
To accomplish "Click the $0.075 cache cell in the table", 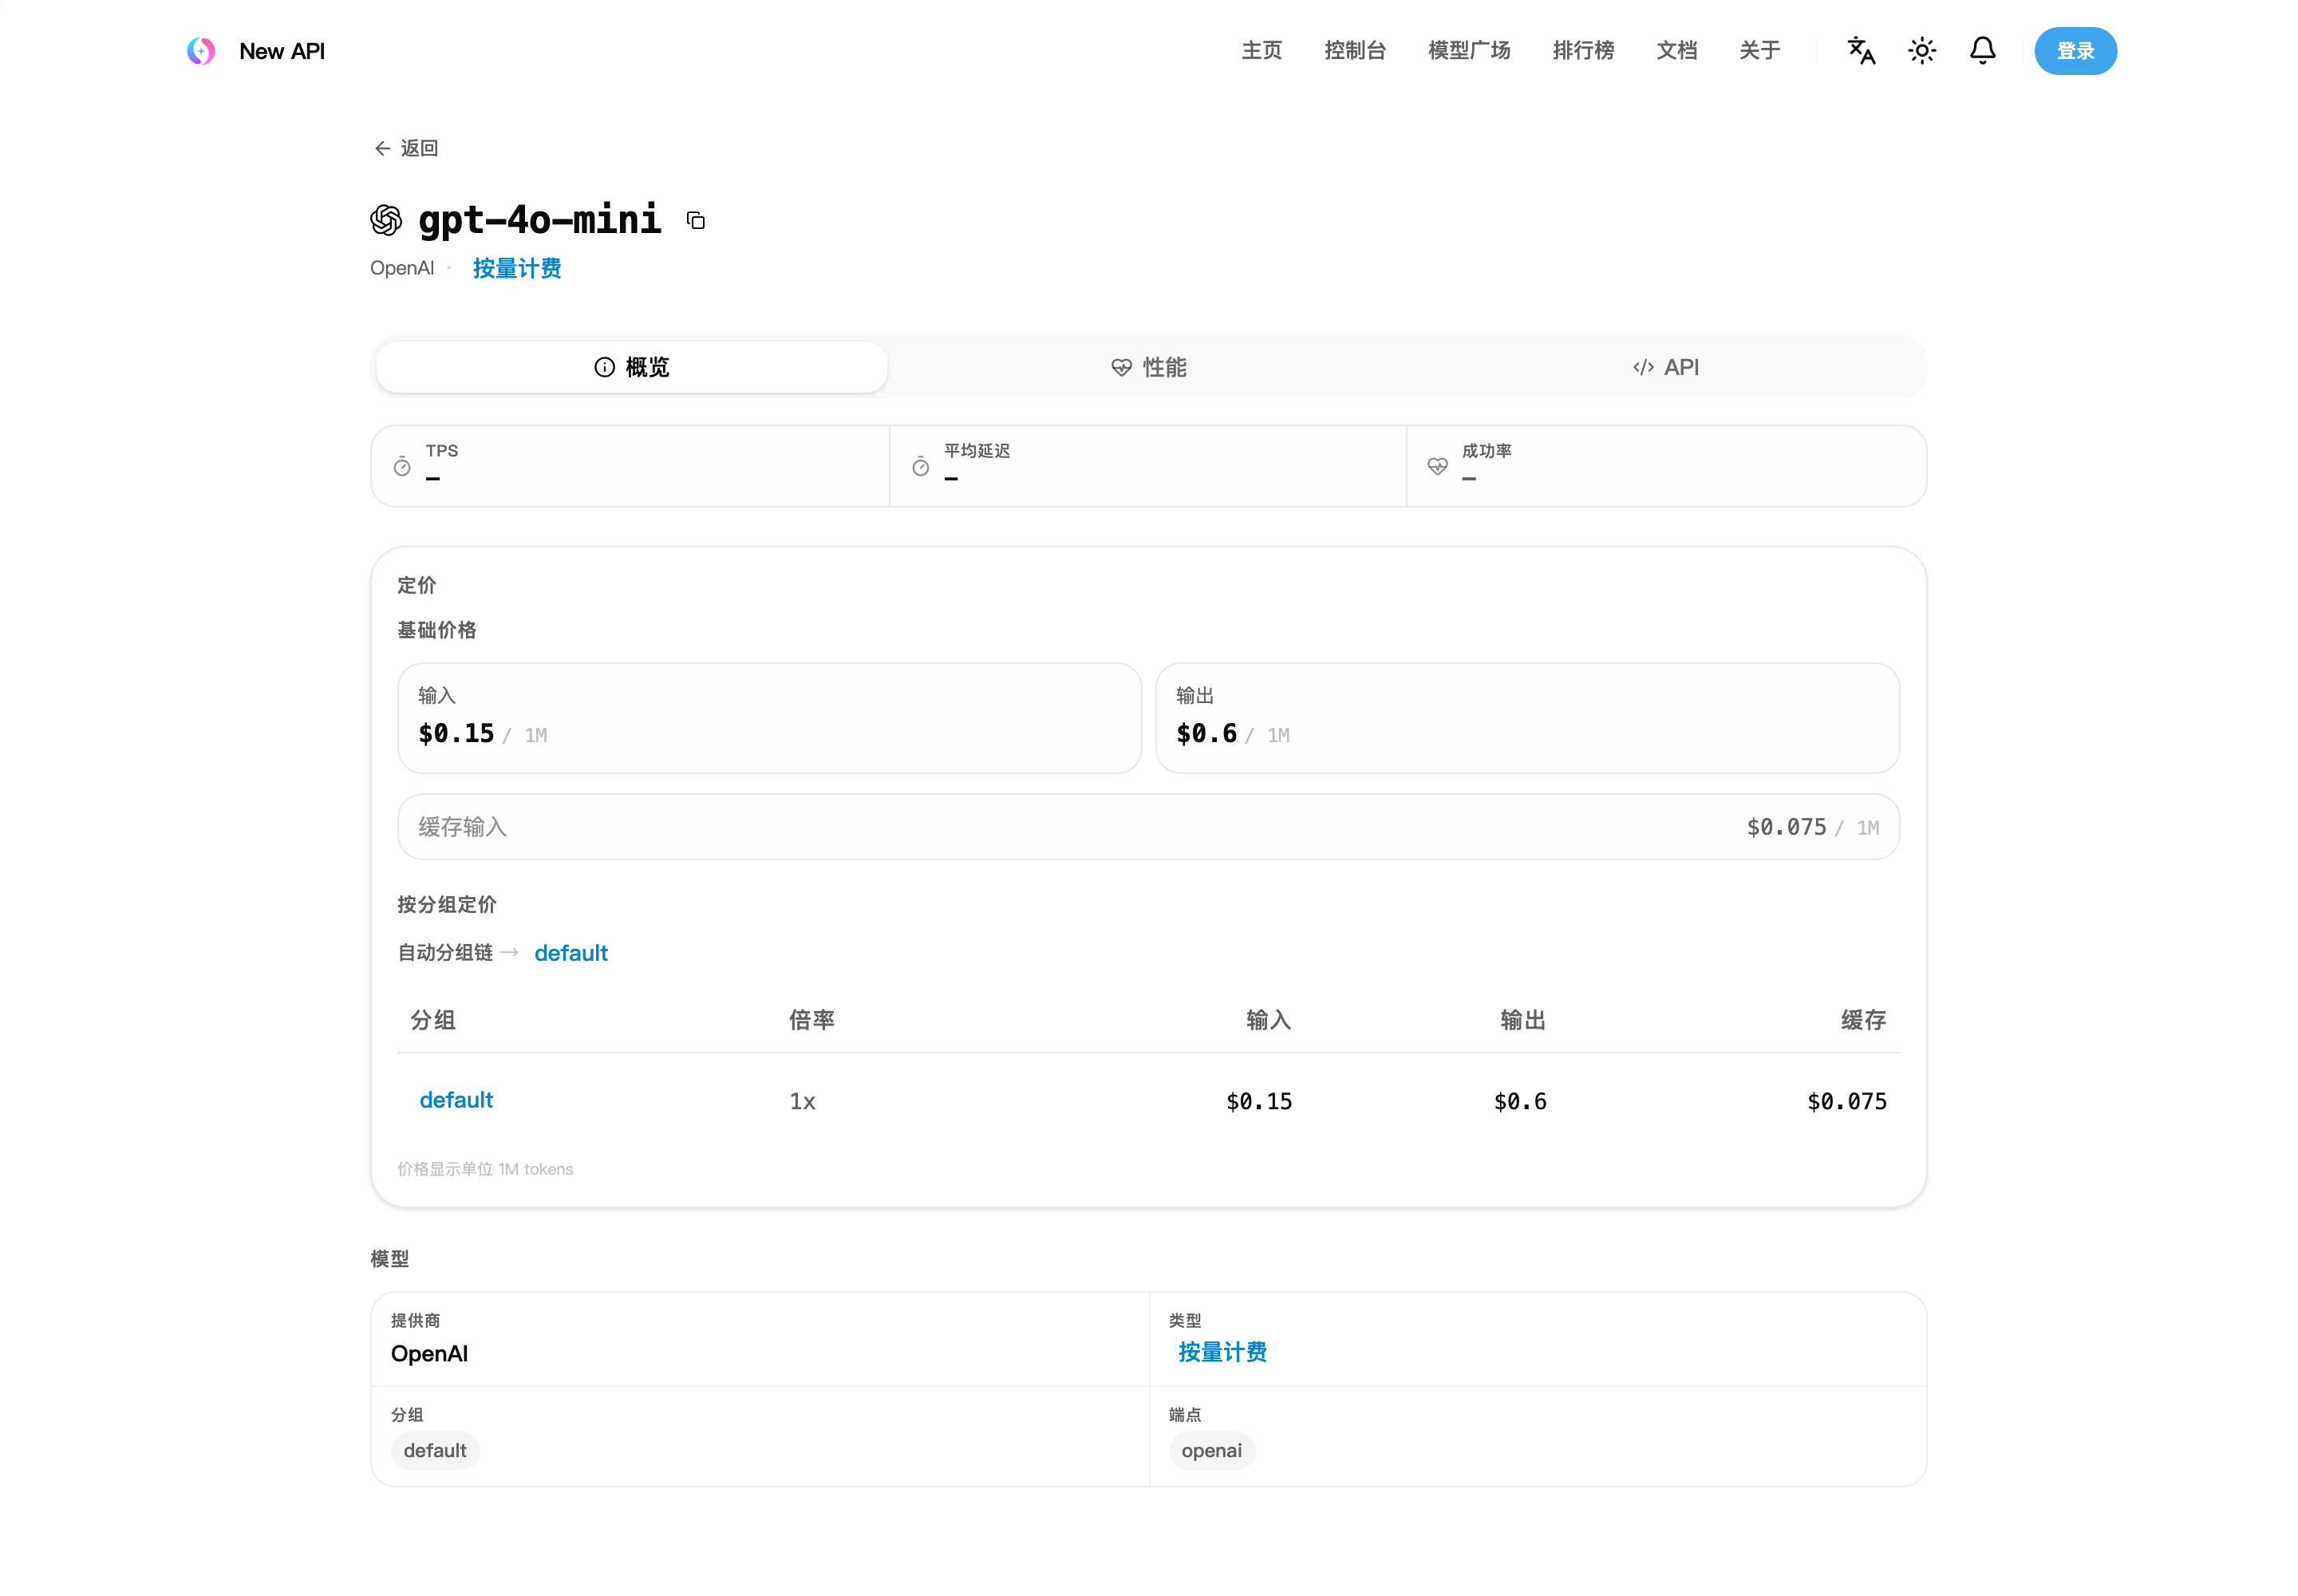I will pyautogui.click(x=1846, y=1101).
